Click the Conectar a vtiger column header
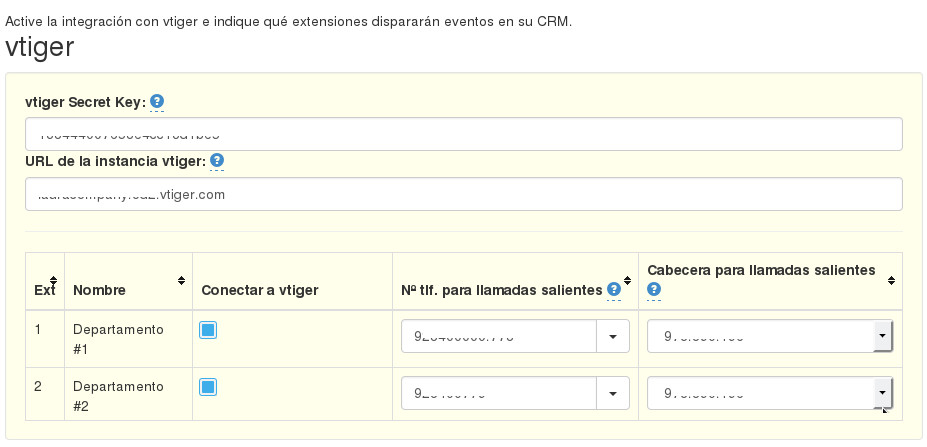 [x=260, y=290]
